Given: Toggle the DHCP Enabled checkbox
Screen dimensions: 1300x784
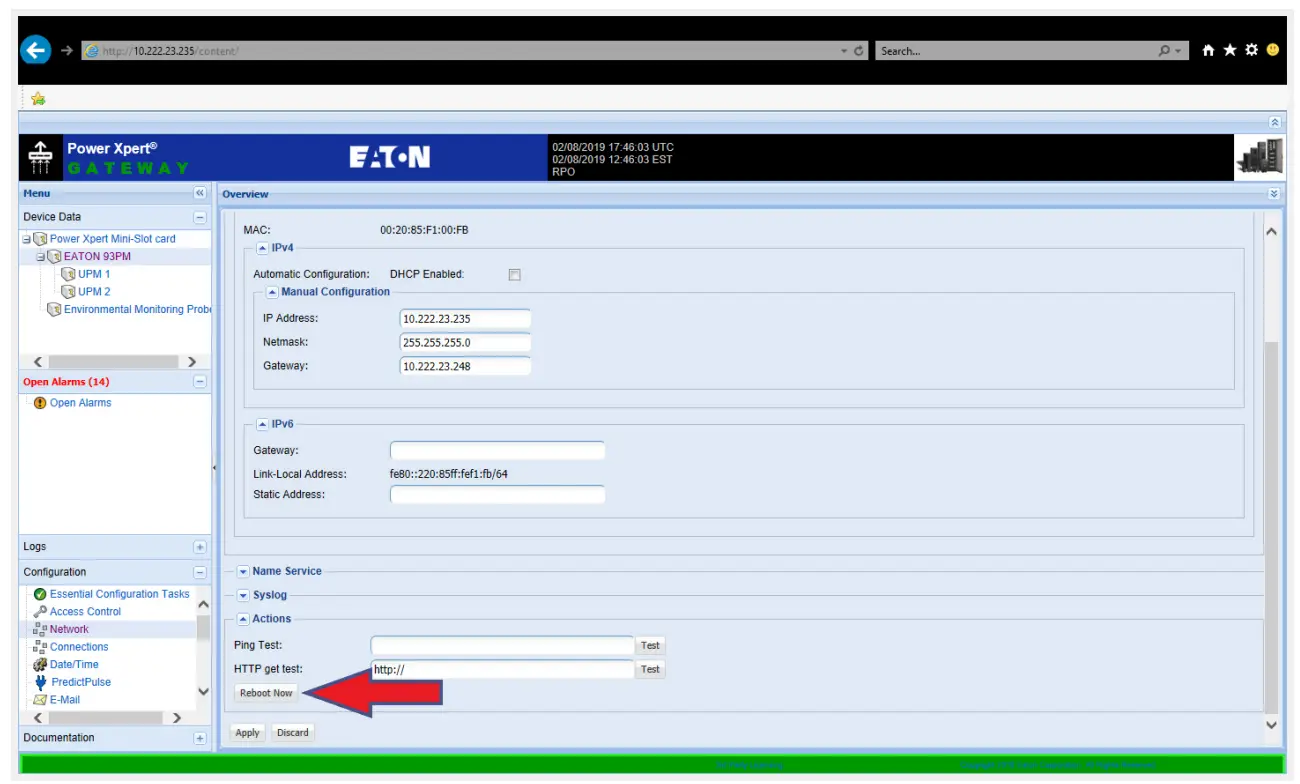Looking at the screenshot, I should click(x=514, y=275).
